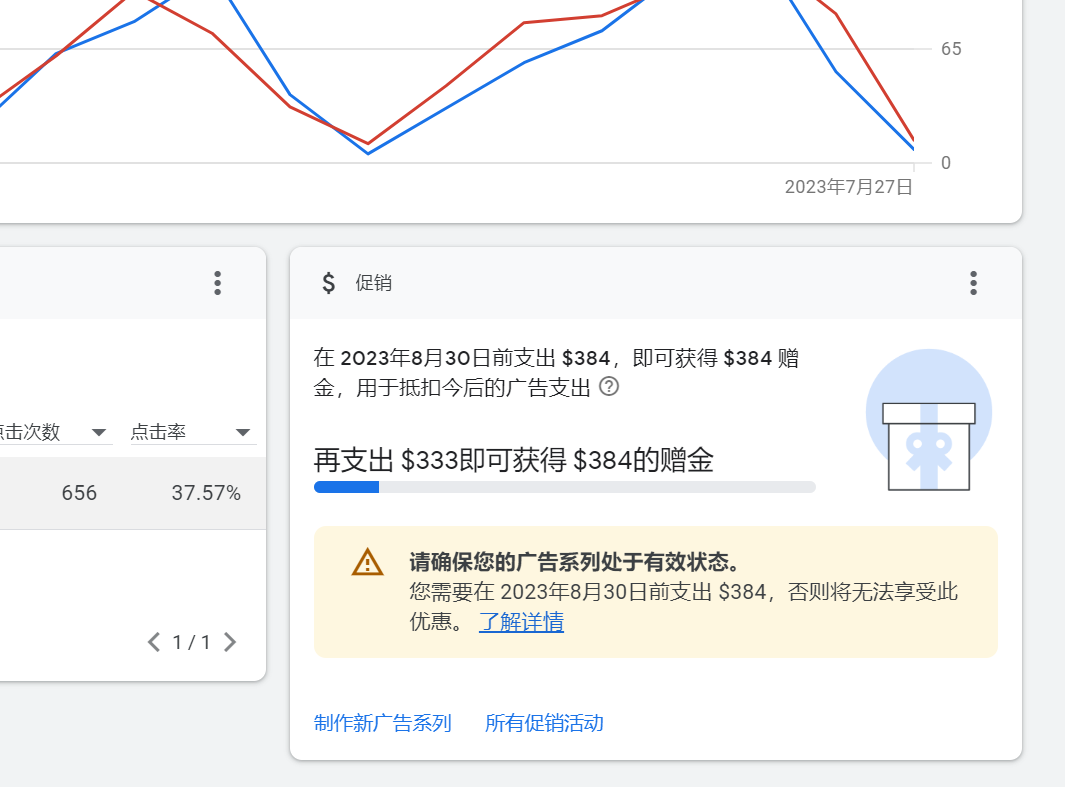Click the 2023年7月27日 chart date label
Screen dimensions: 1065x787
848,187
